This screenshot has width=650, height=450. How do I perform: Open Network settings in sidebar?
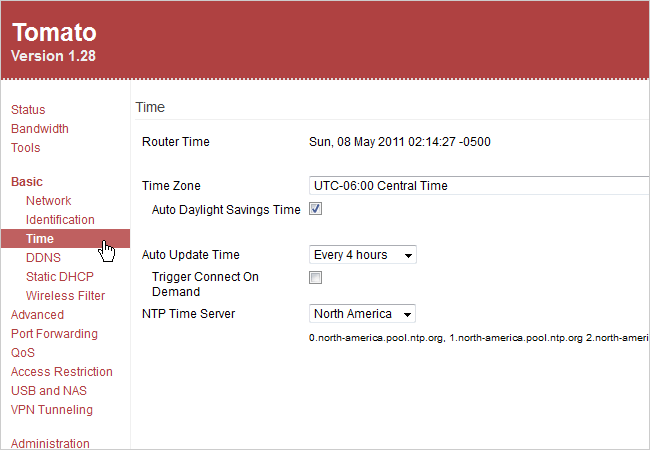click(x=49, y=201)
